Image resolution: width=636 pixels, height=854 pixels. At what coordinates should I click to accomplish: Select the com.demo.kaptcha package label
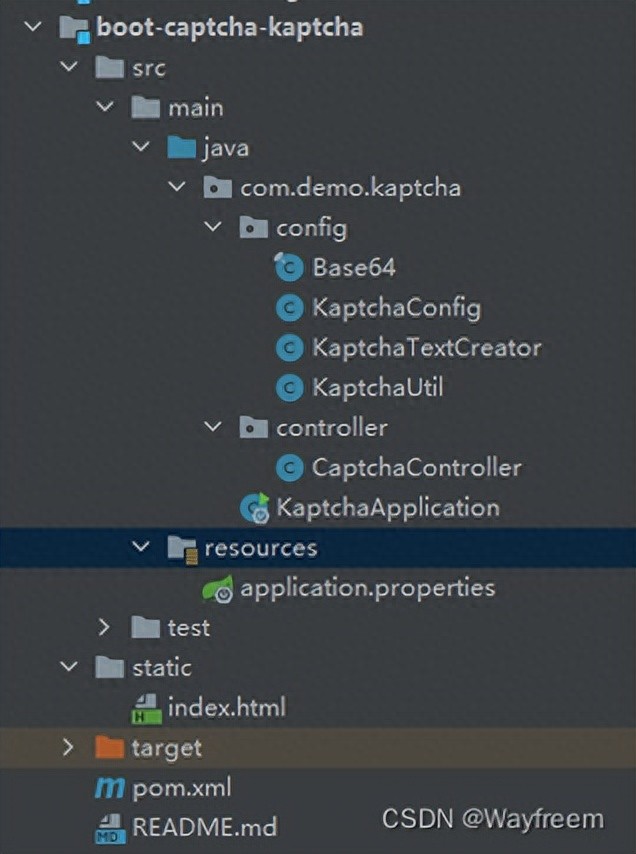(350, 188)
